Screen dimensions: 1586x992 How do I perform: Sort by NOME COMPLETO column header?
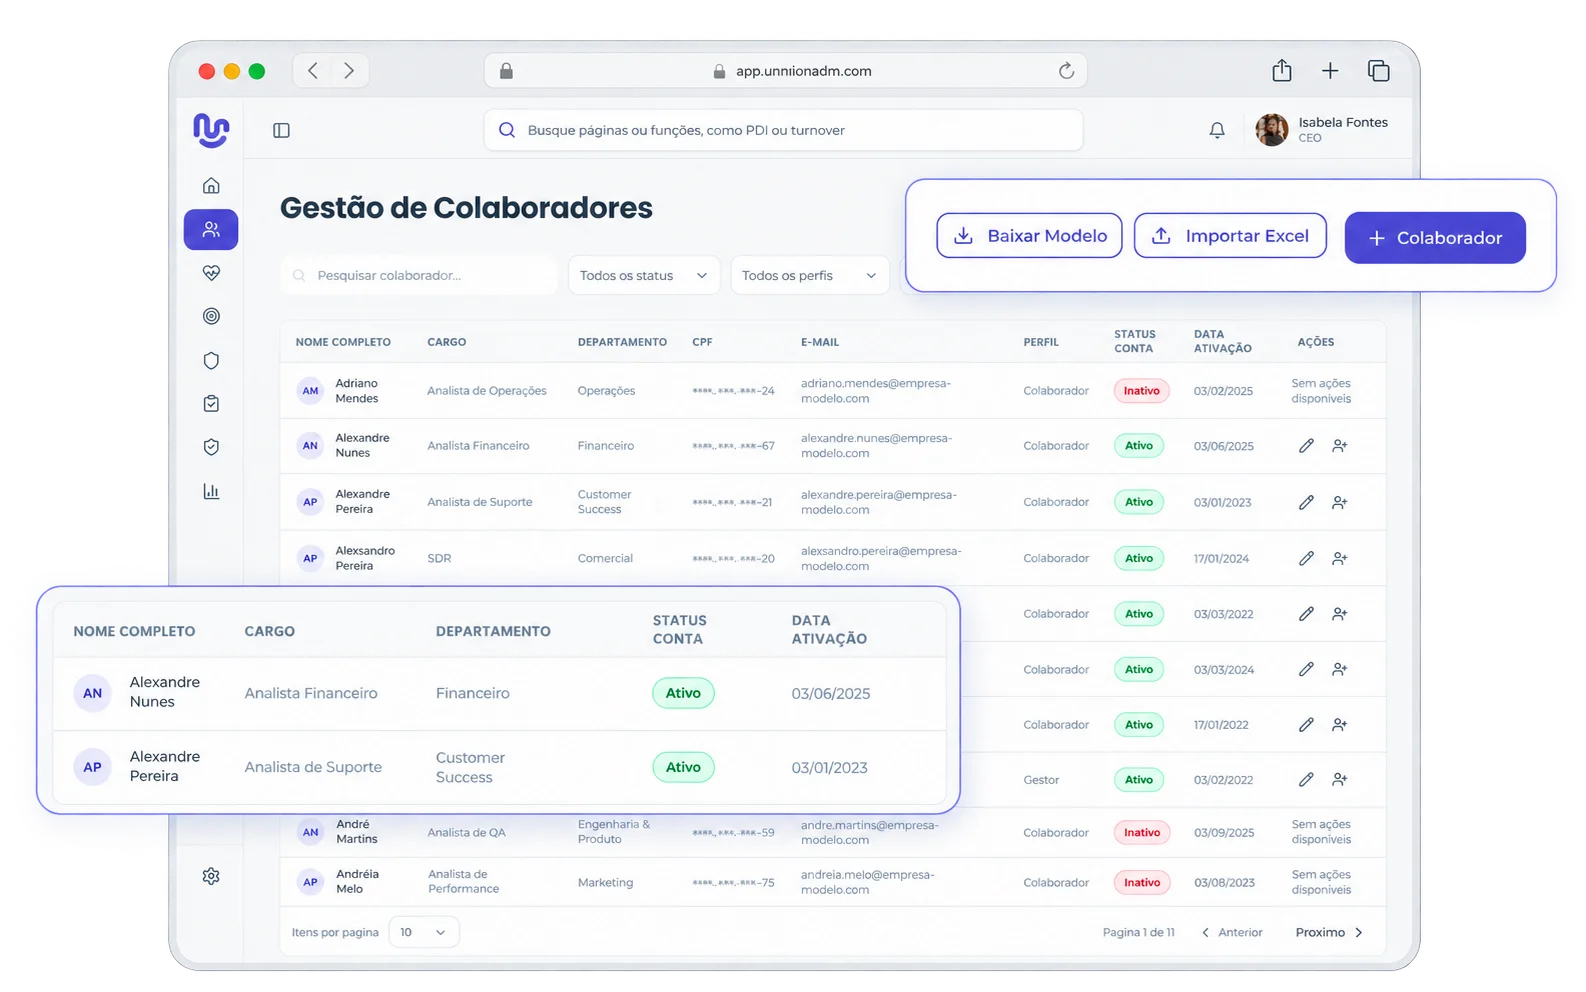pos(343,342)
